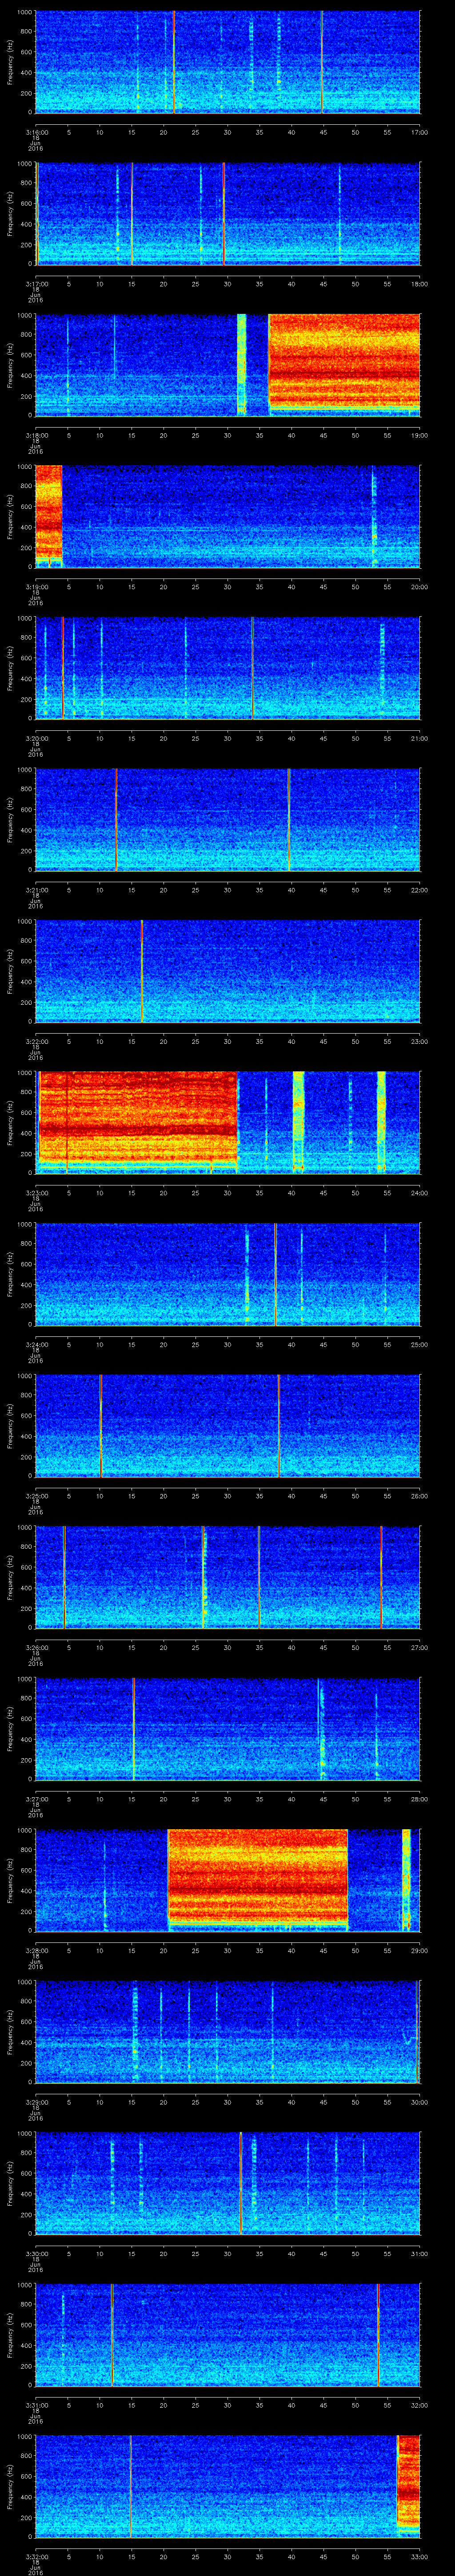Image resolution: width=455 pixels, height=2576 pixels.
Task: Click the vertical line at 32 s in 3:30:00 spectrogram
Action: click(241, 2182)
